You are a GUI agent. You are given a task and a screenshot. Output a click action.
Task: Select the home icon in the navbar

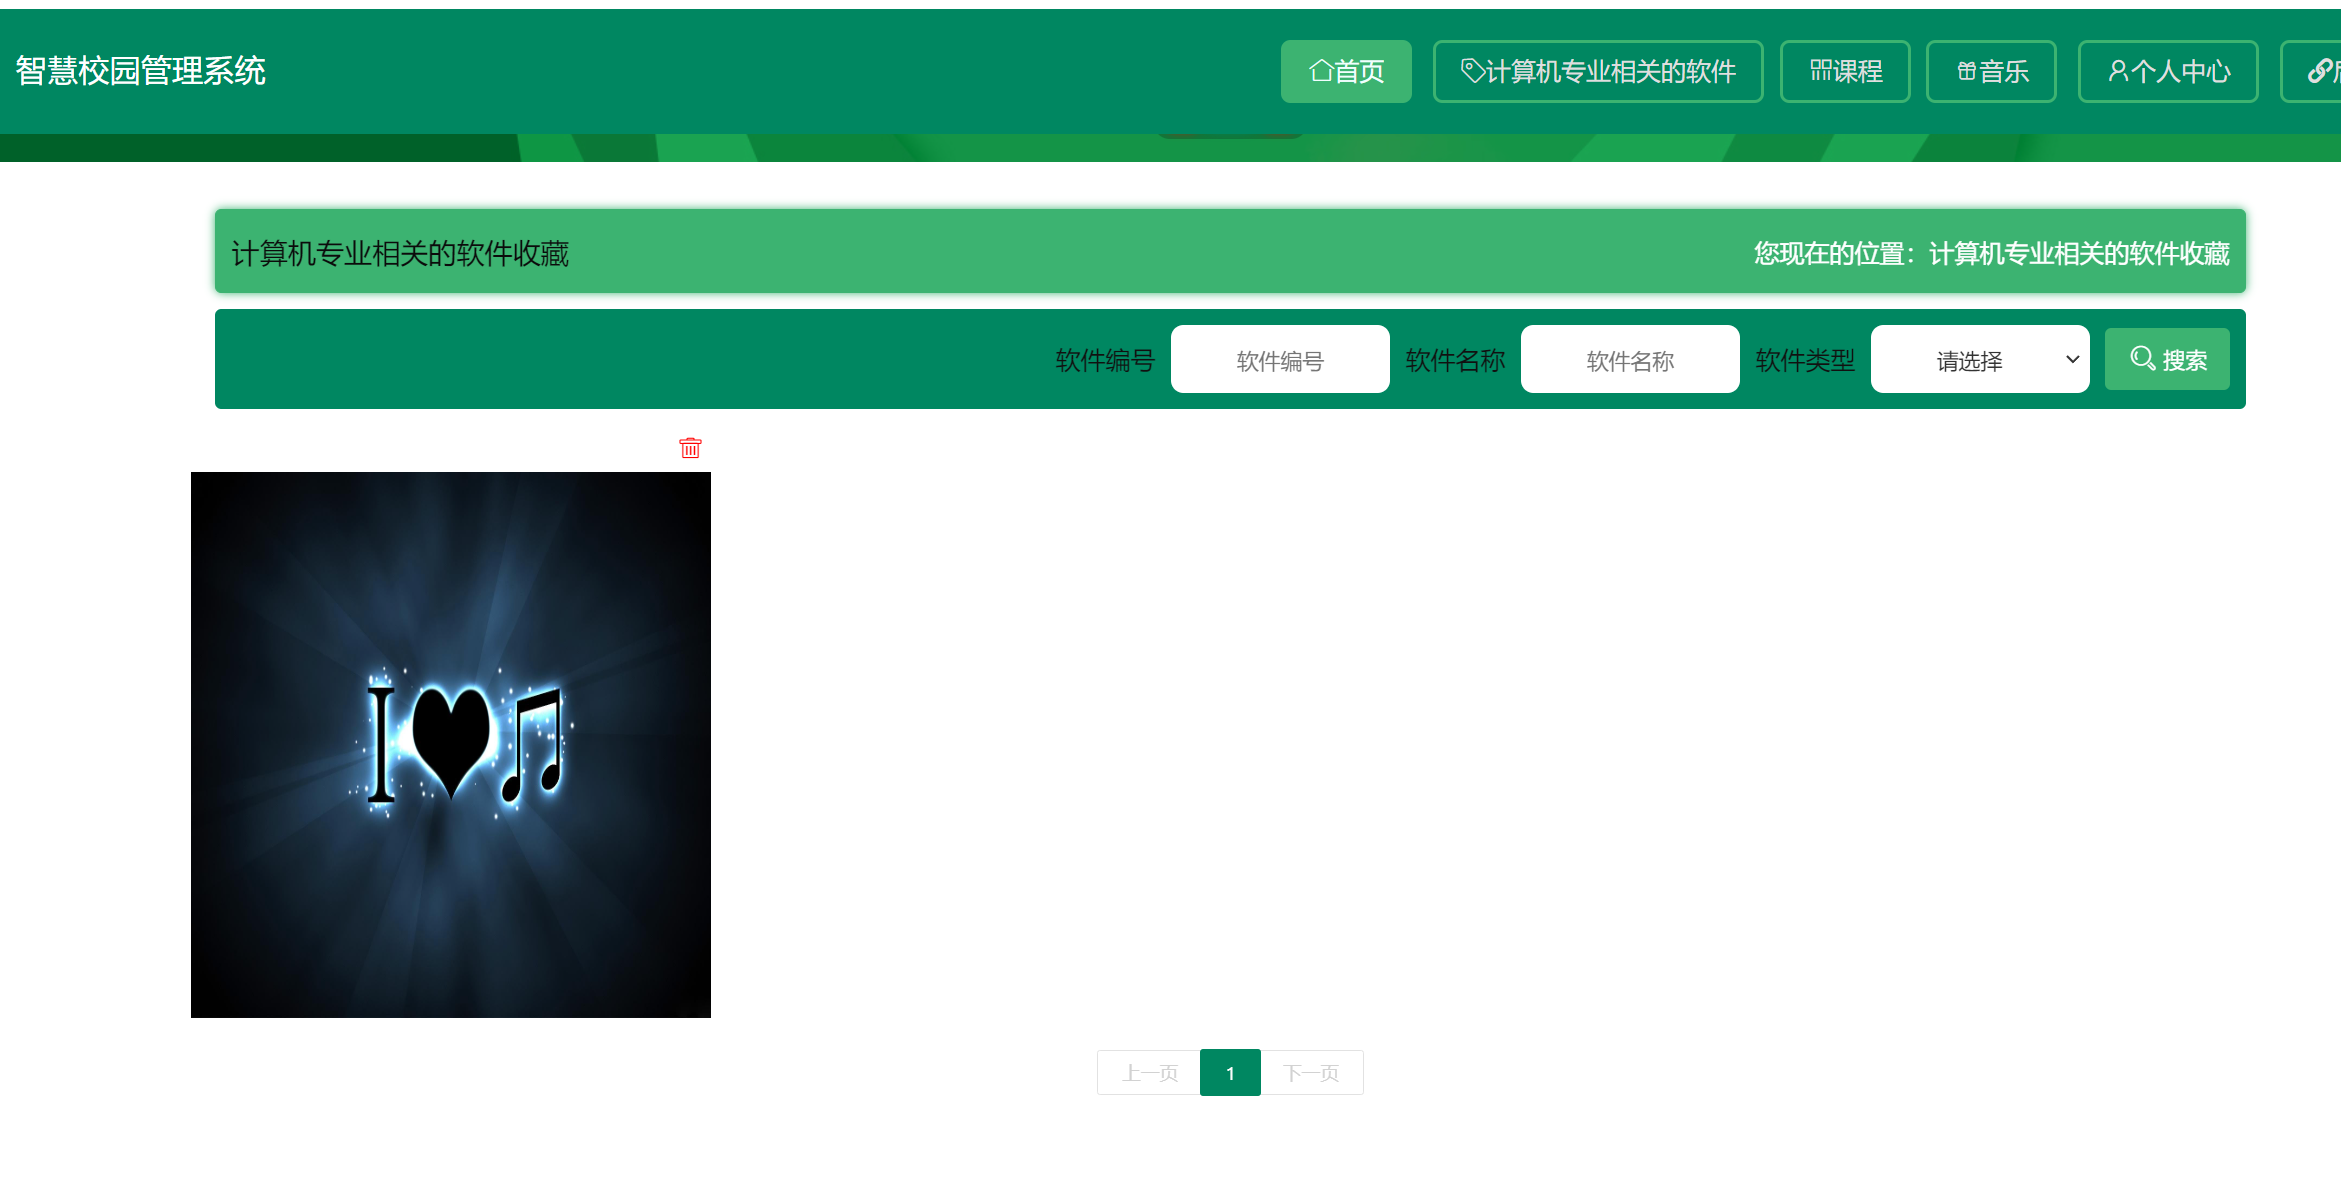pos(1320,70)
